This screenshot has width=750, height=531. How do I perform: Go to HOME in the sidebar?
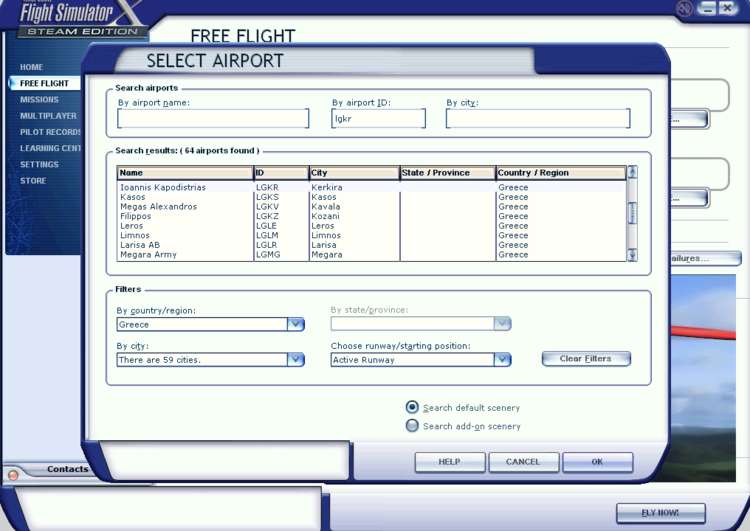tap(32, 67)
